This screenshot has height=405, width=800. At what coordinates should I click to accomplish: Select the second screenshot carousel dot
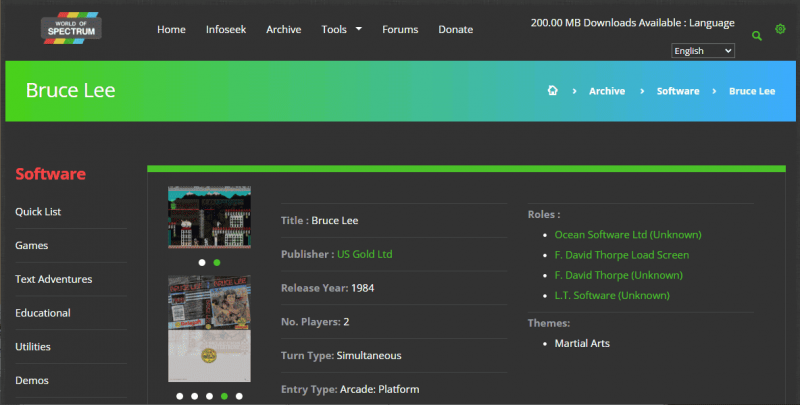point(217,262)
